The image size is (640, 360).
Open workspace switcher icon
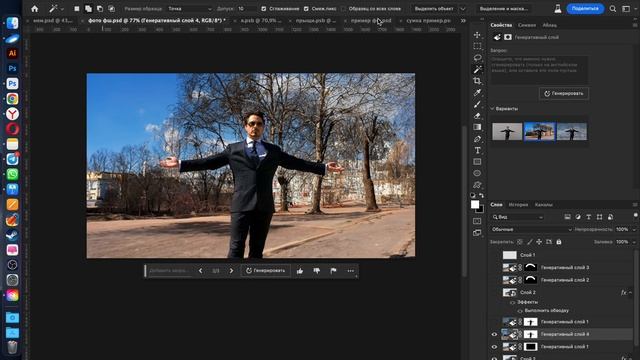click(x=626, y=9)
